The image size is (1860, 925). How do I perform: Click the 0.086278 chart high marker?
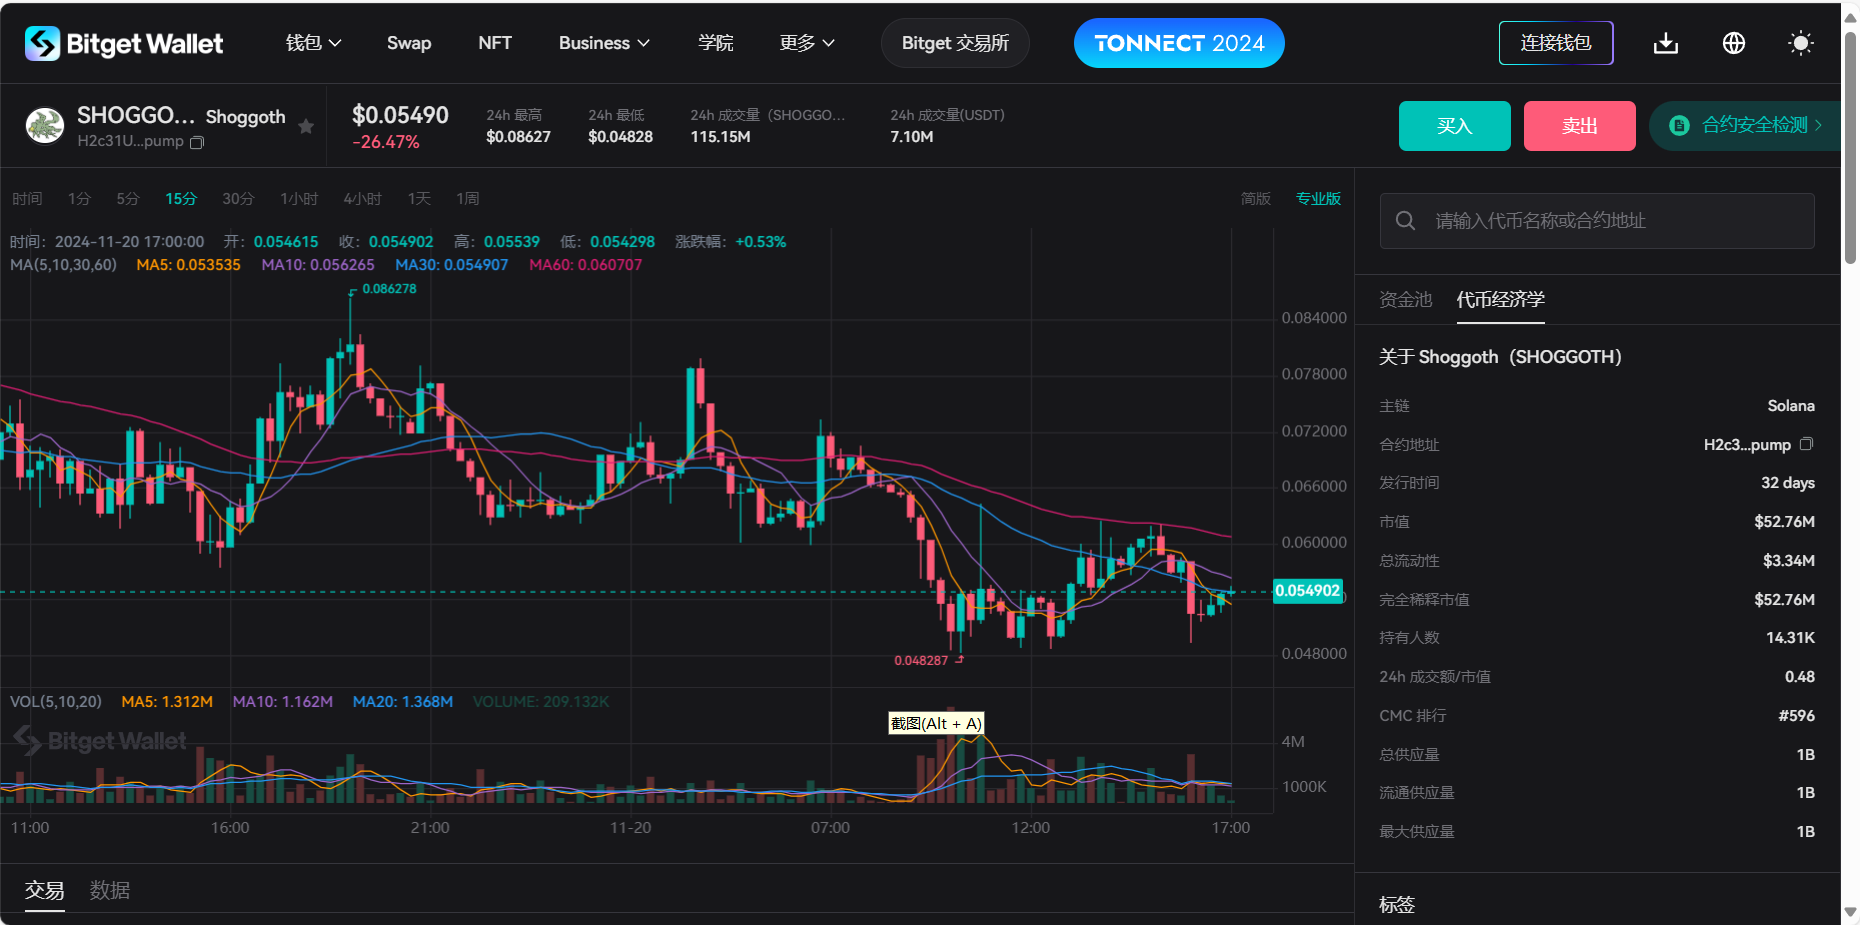(x=389, y=289)
